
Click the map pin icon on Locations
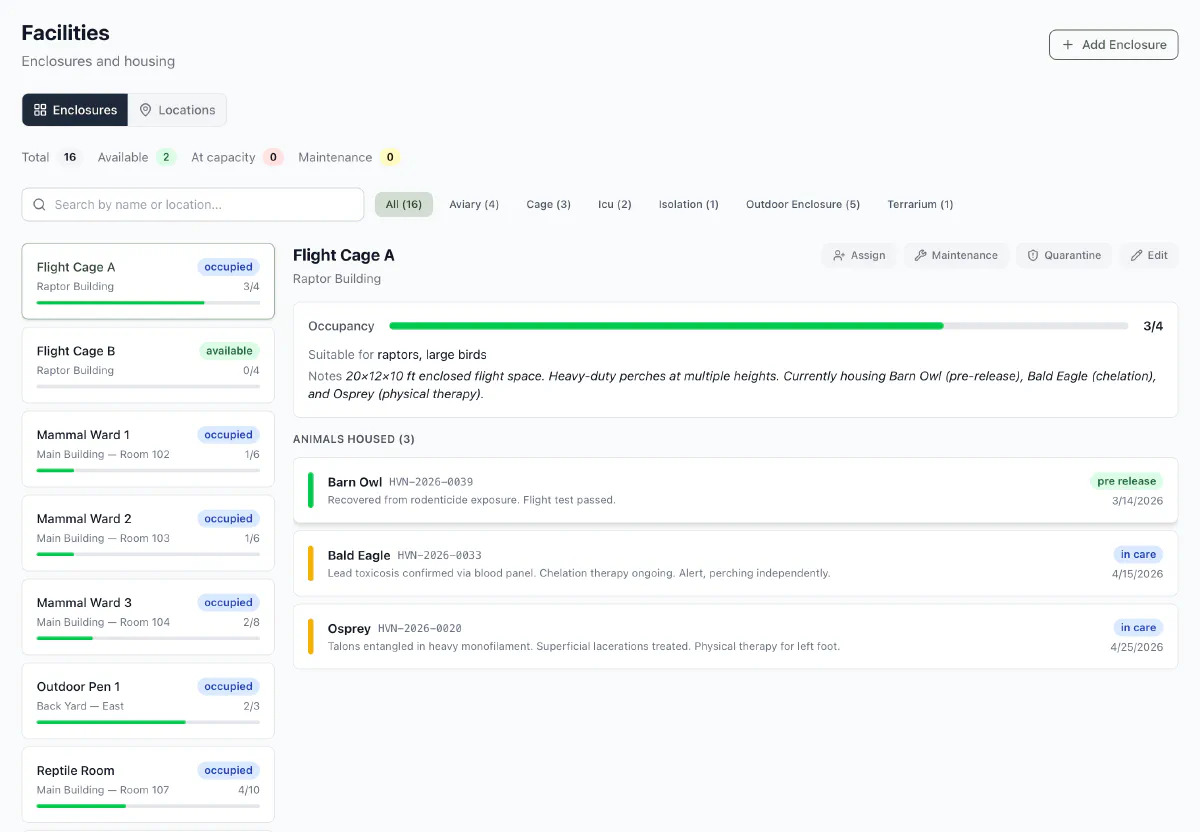click(x=145, y=110)
